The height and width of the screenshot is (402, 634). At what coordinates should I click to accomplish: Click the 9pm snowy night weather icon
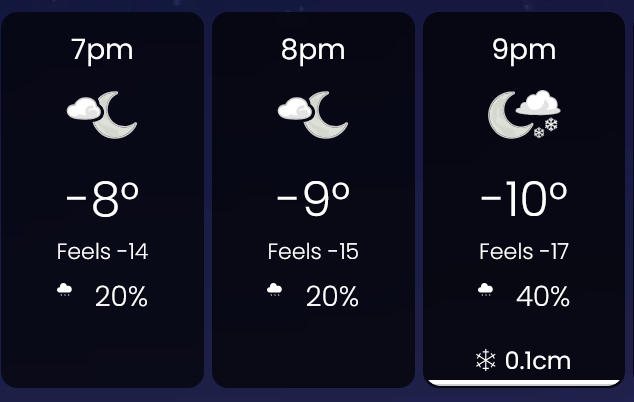(524, 114)
